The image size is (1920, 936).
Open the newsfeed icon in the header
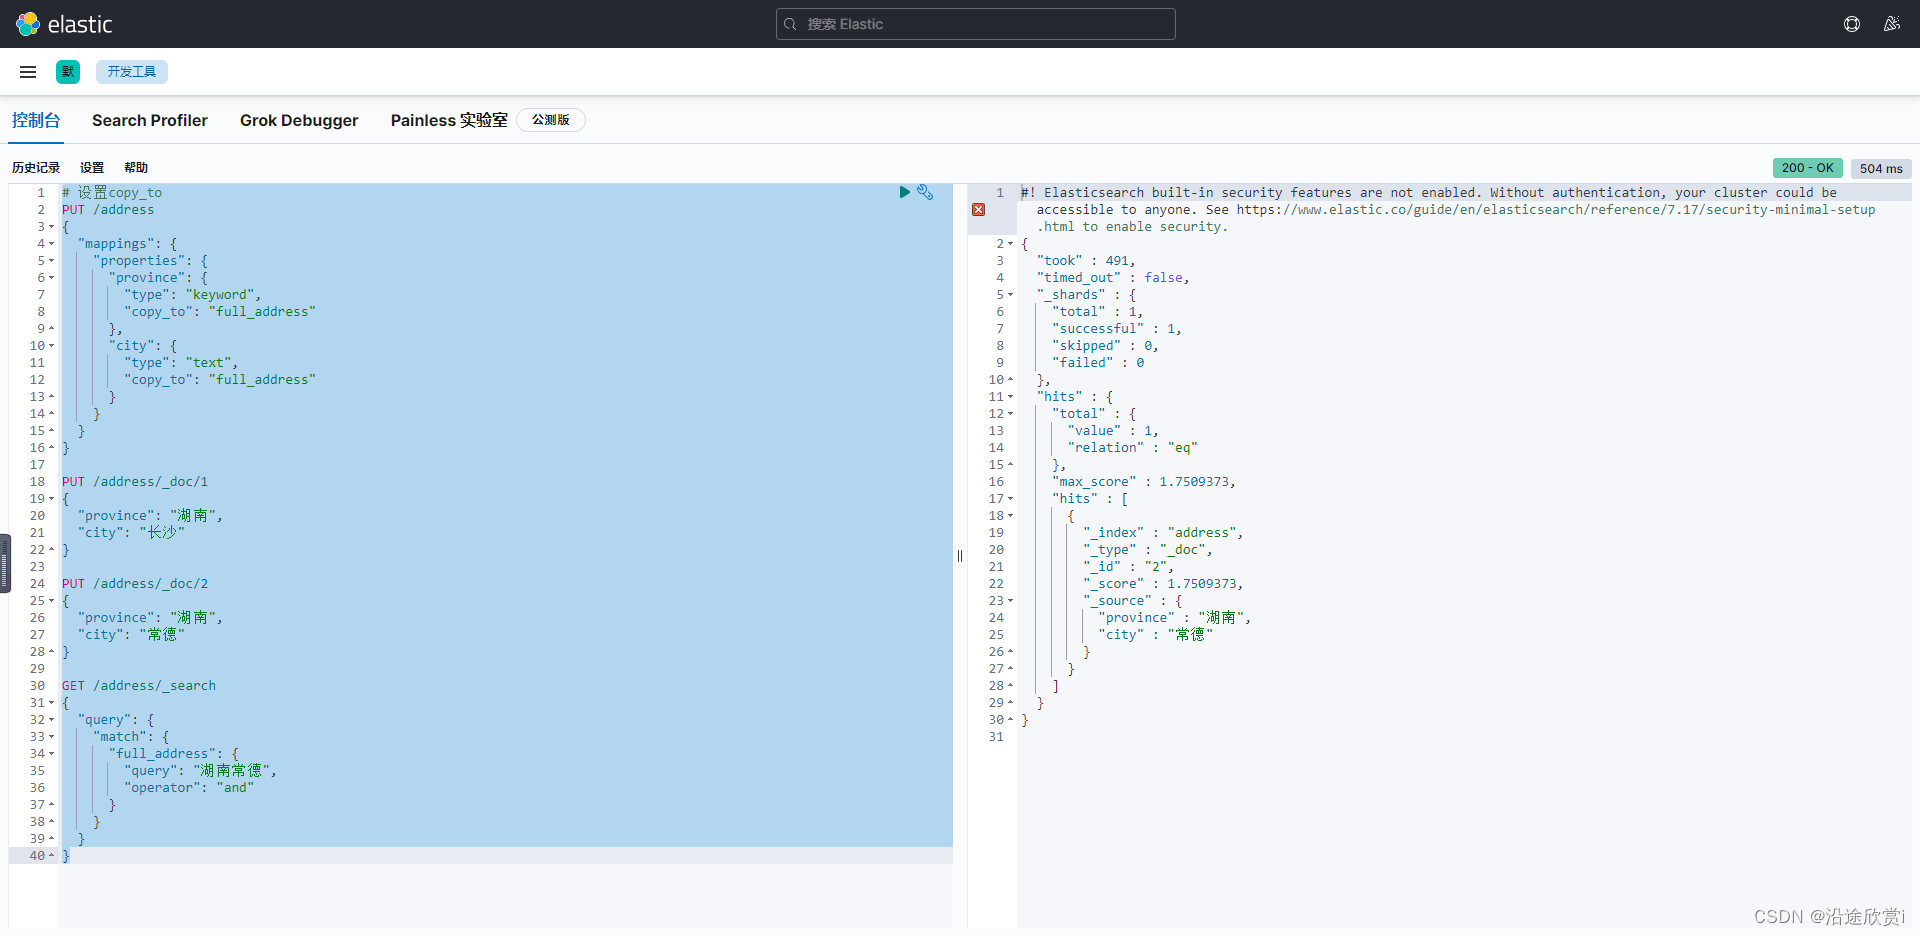tap(1892, 24)
